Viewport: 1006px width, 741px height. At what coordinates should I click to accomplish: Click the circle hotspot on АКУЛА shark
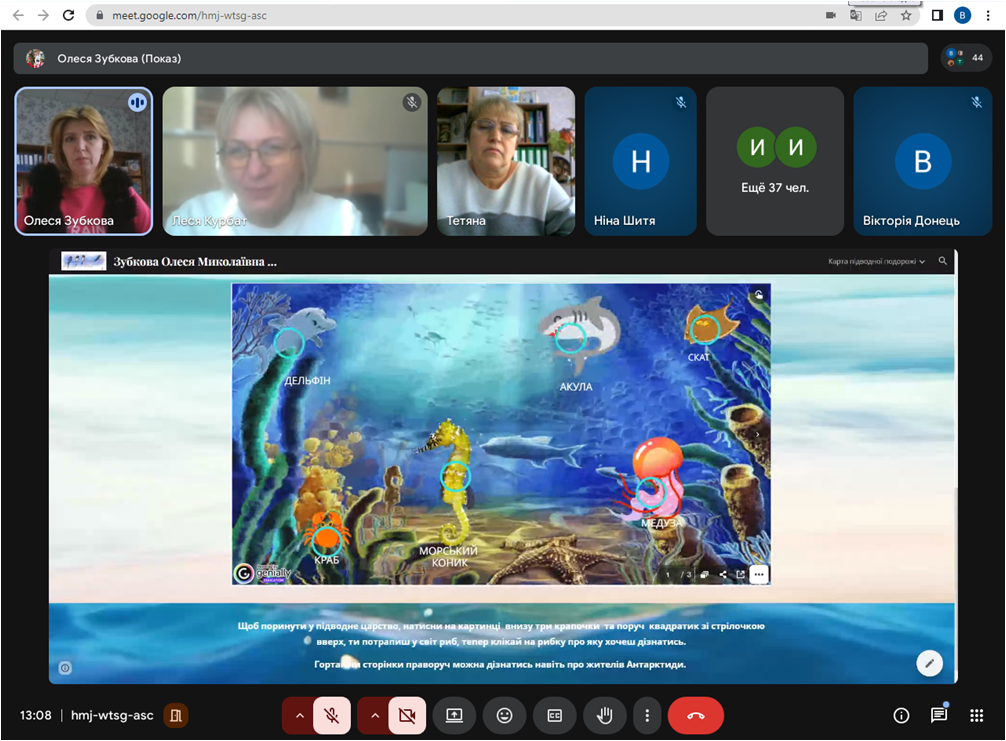[570, 338]
